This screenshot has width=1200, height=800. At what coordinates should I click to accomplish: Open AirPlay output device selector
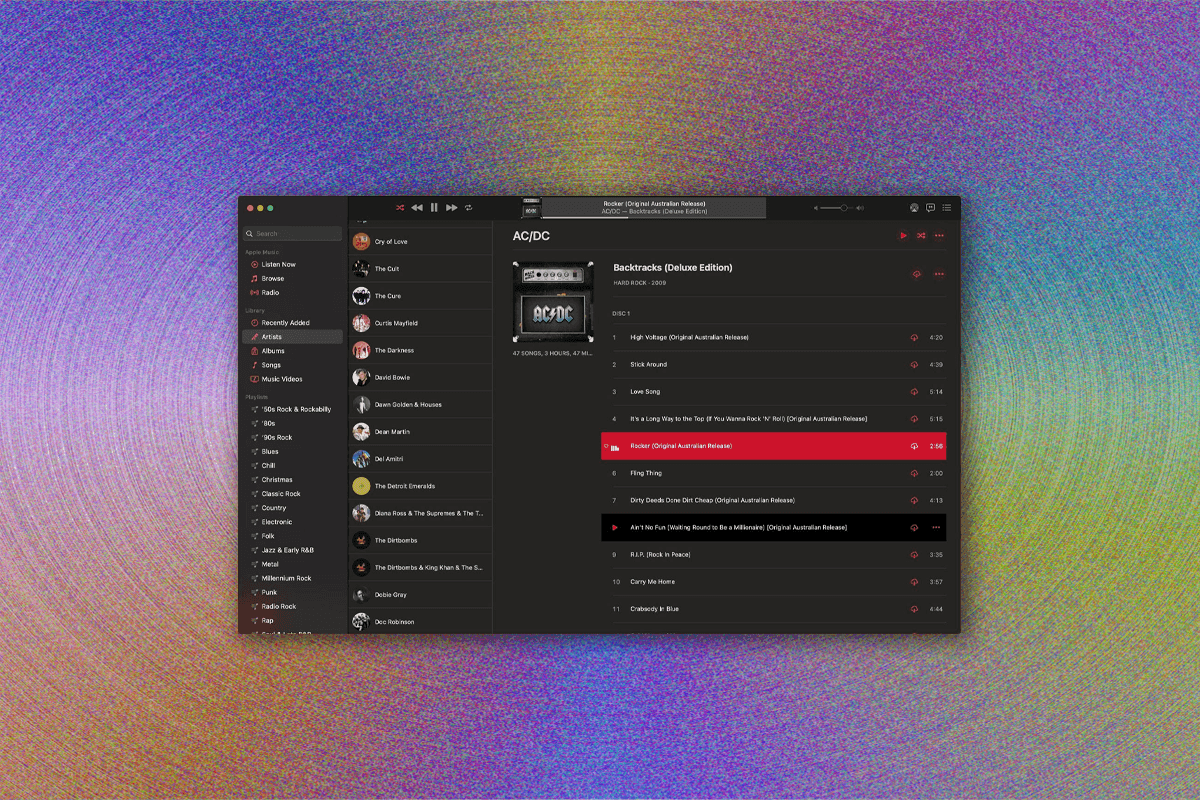(914, 207)
